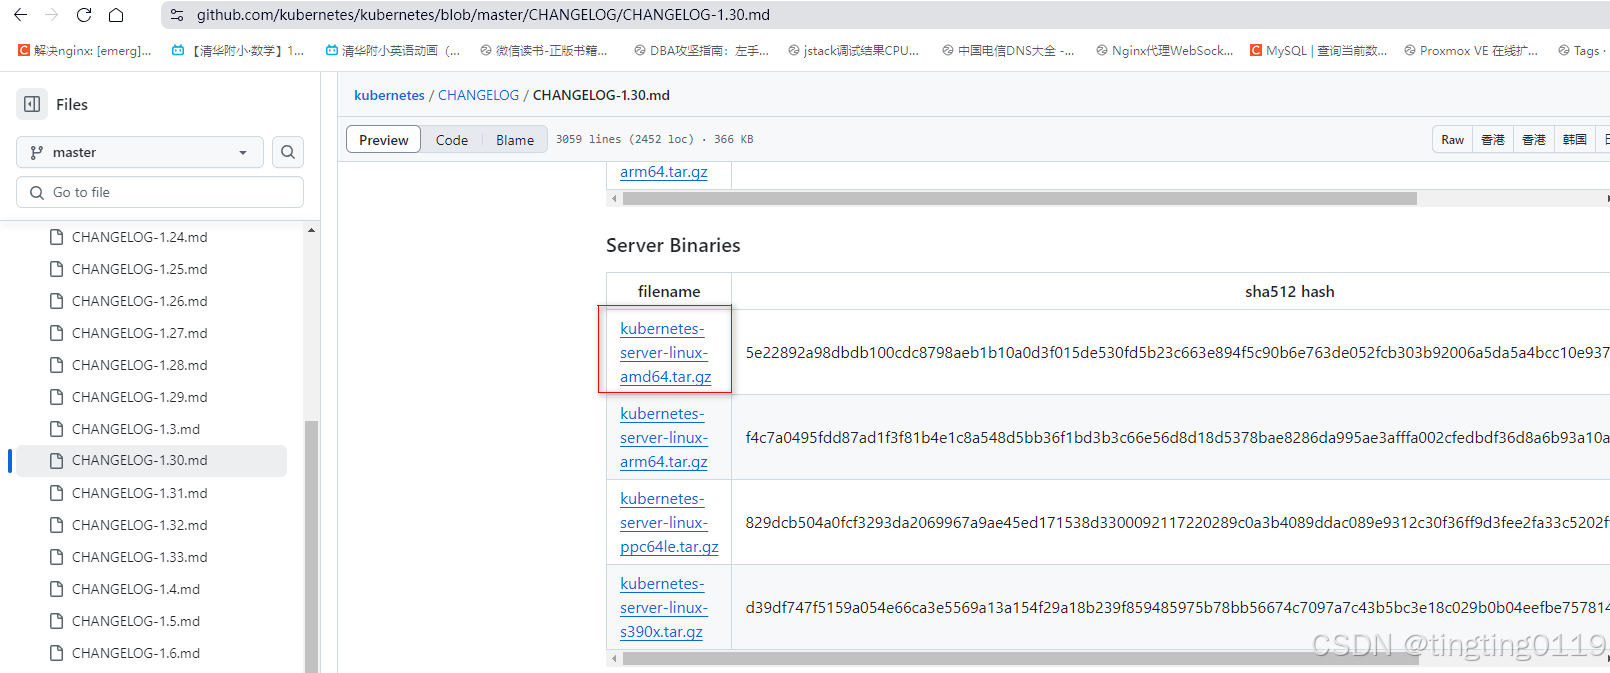
Task: Open Raw file view
Action: coord(1453,140)
